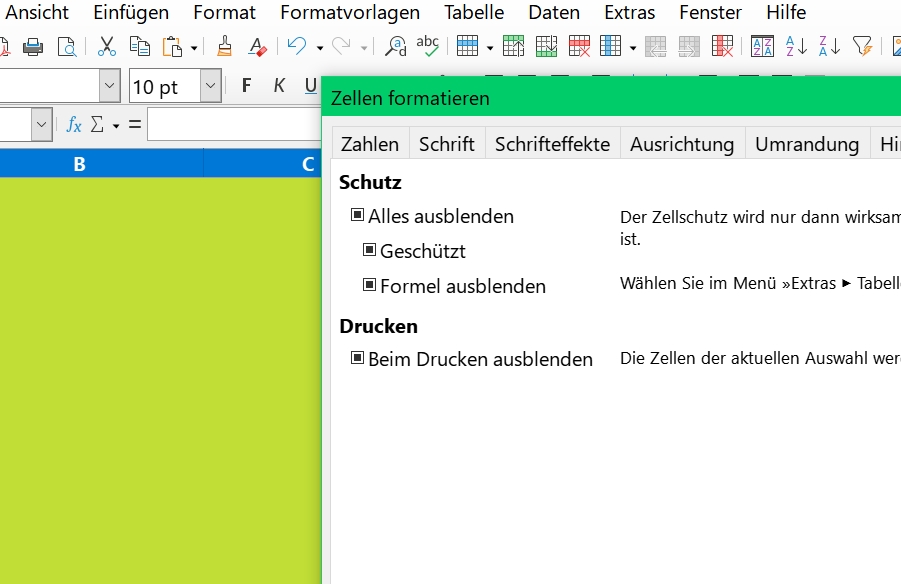Image resolution: width=901 pixels, height=584 pixels.
Task: Open the Formatvorlagen menu
Action: (350, 12)
